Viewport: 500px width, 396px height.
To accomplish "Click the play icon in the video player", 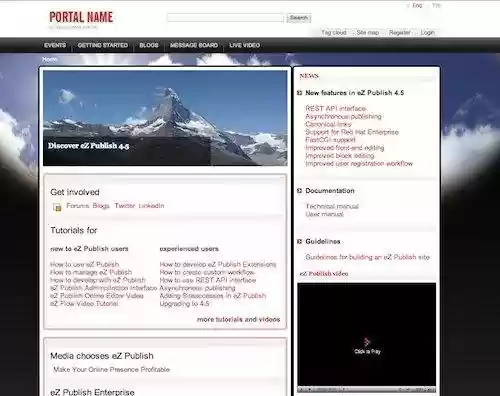I will [367, 342].
